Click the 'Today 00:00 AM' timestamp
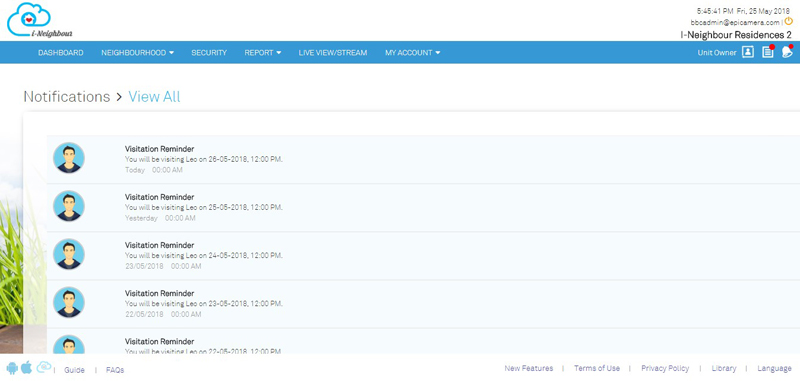This screenshot has height=381, width=800. click(x=154, y=170)
